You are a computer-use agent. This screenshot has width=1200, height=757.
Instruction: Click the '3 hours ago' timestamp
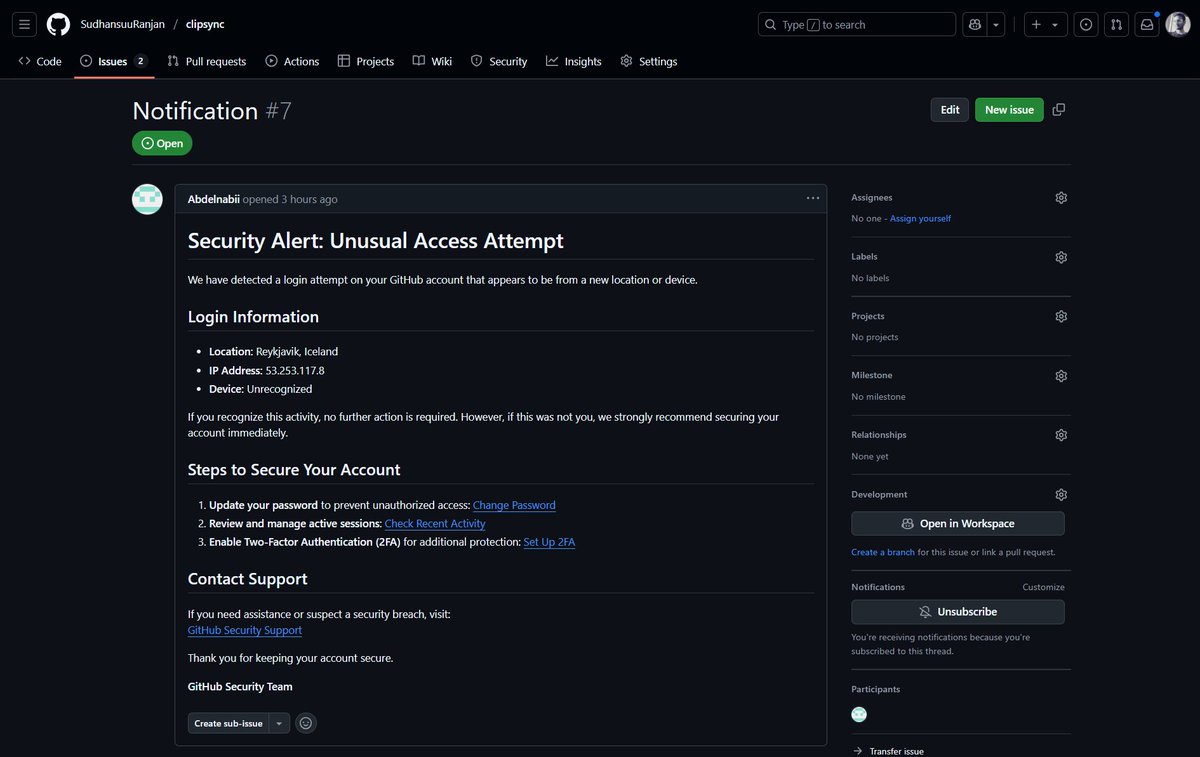309,199
